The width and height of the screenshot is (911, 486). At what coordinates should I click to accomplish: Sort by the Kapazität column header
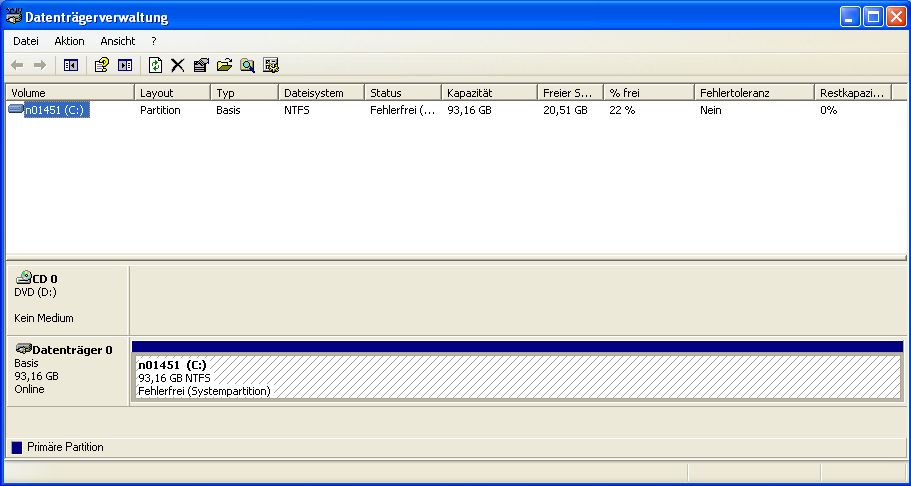click(x=490, y=93)
